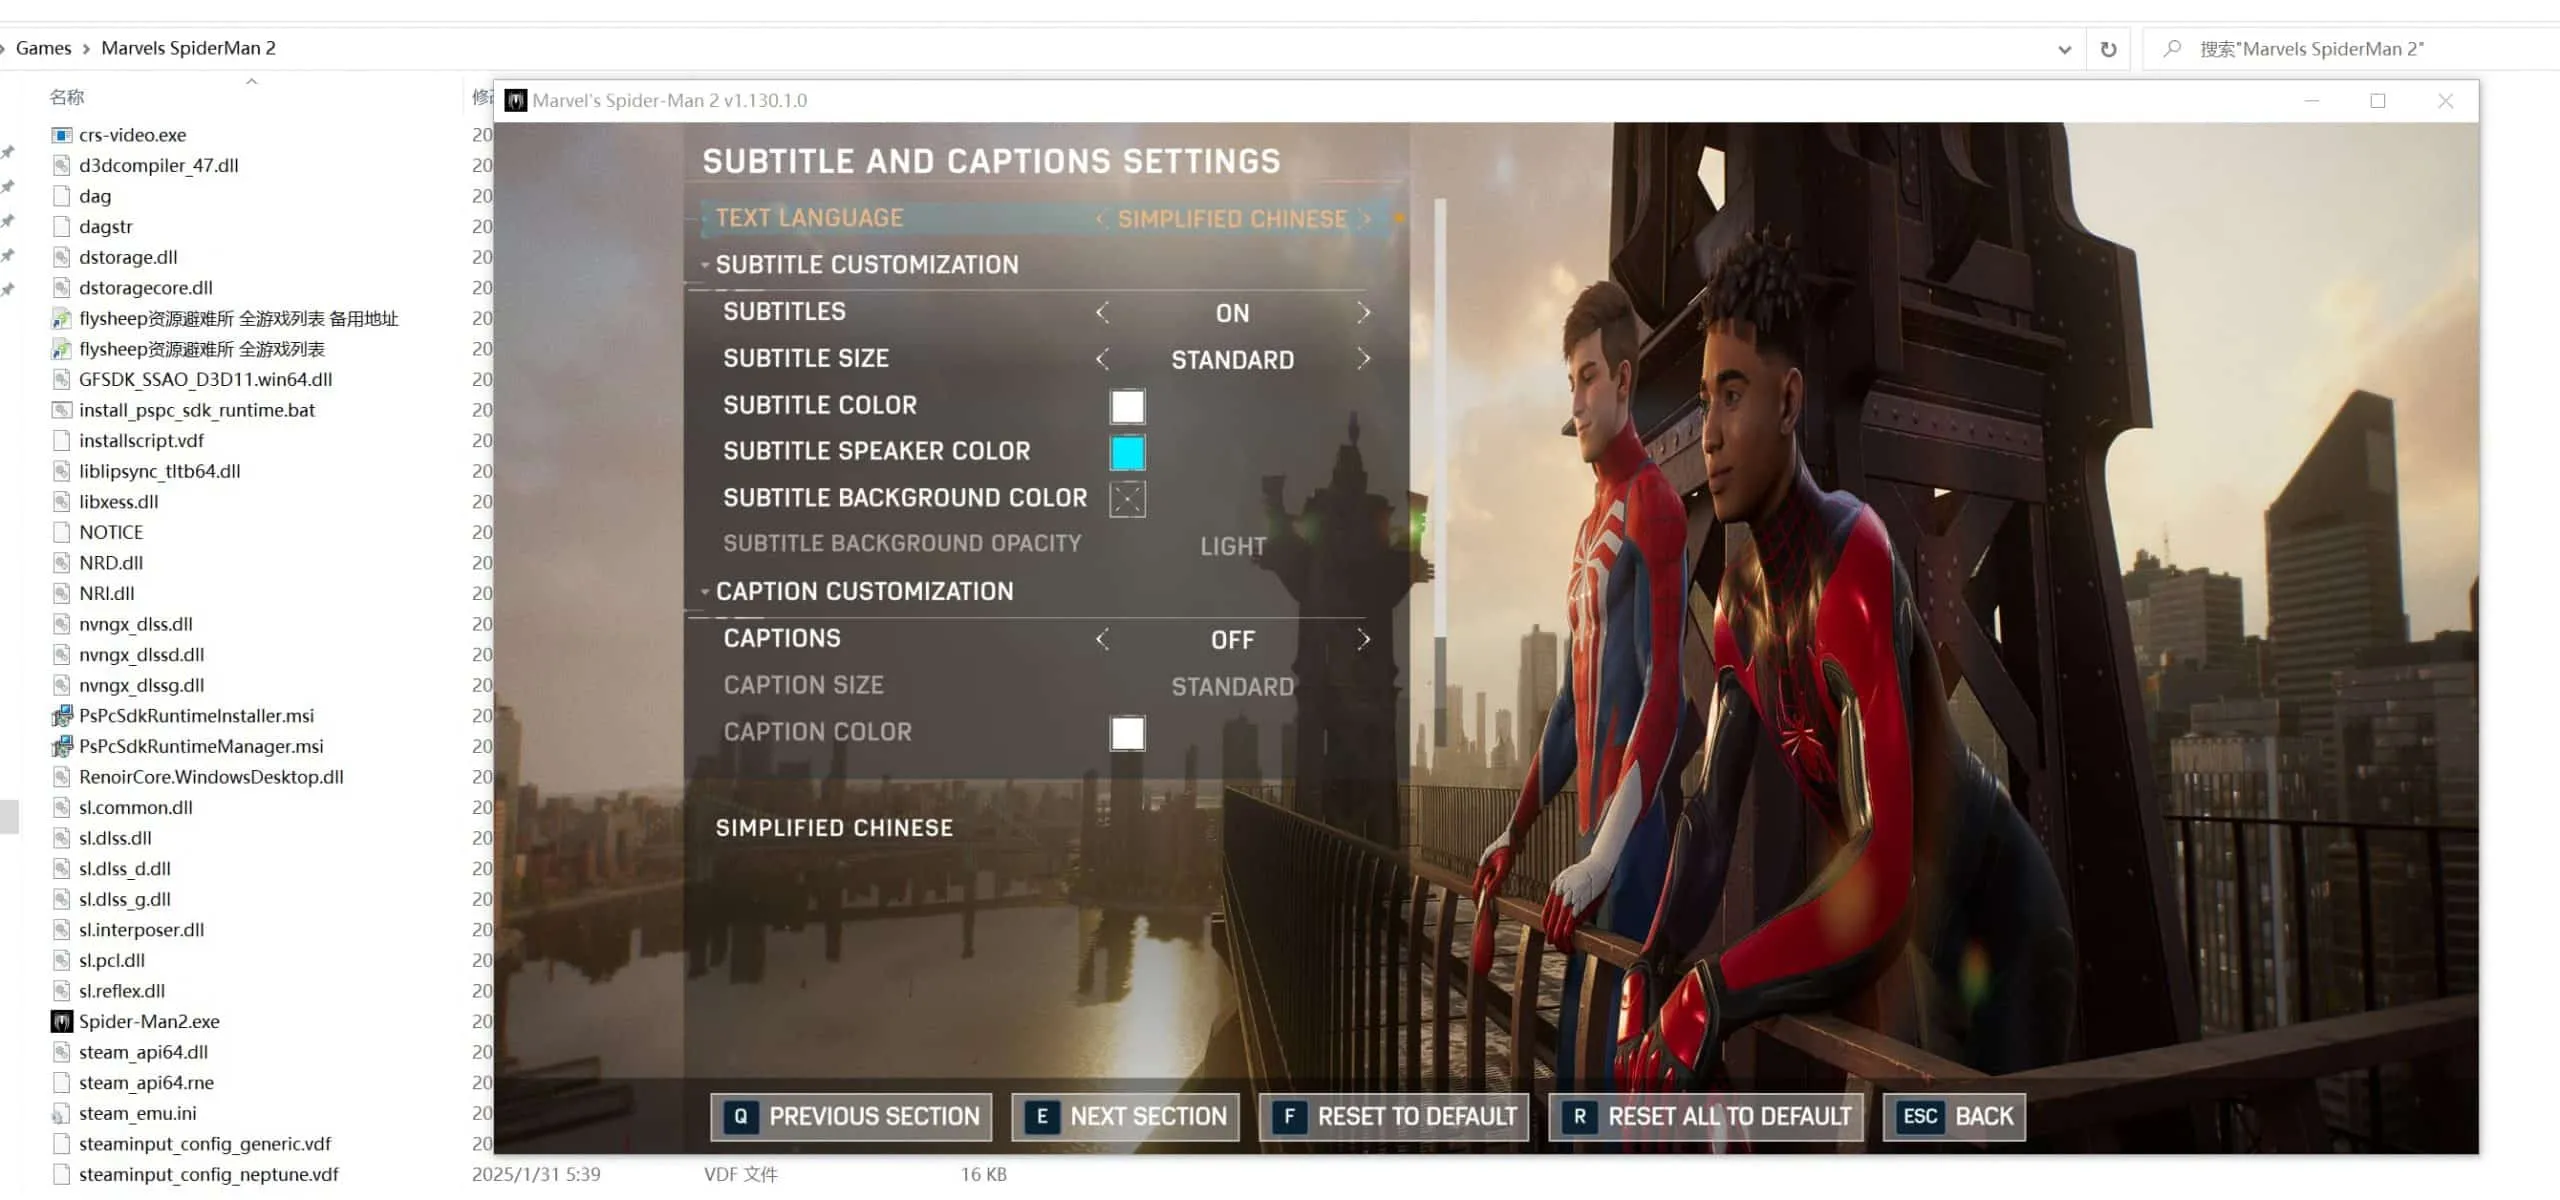The height and width of the screenshot is (1200, 2560).
Task: Click the install_pspc_sdk_runtime.bat file icon
Action: click(62, 410)
